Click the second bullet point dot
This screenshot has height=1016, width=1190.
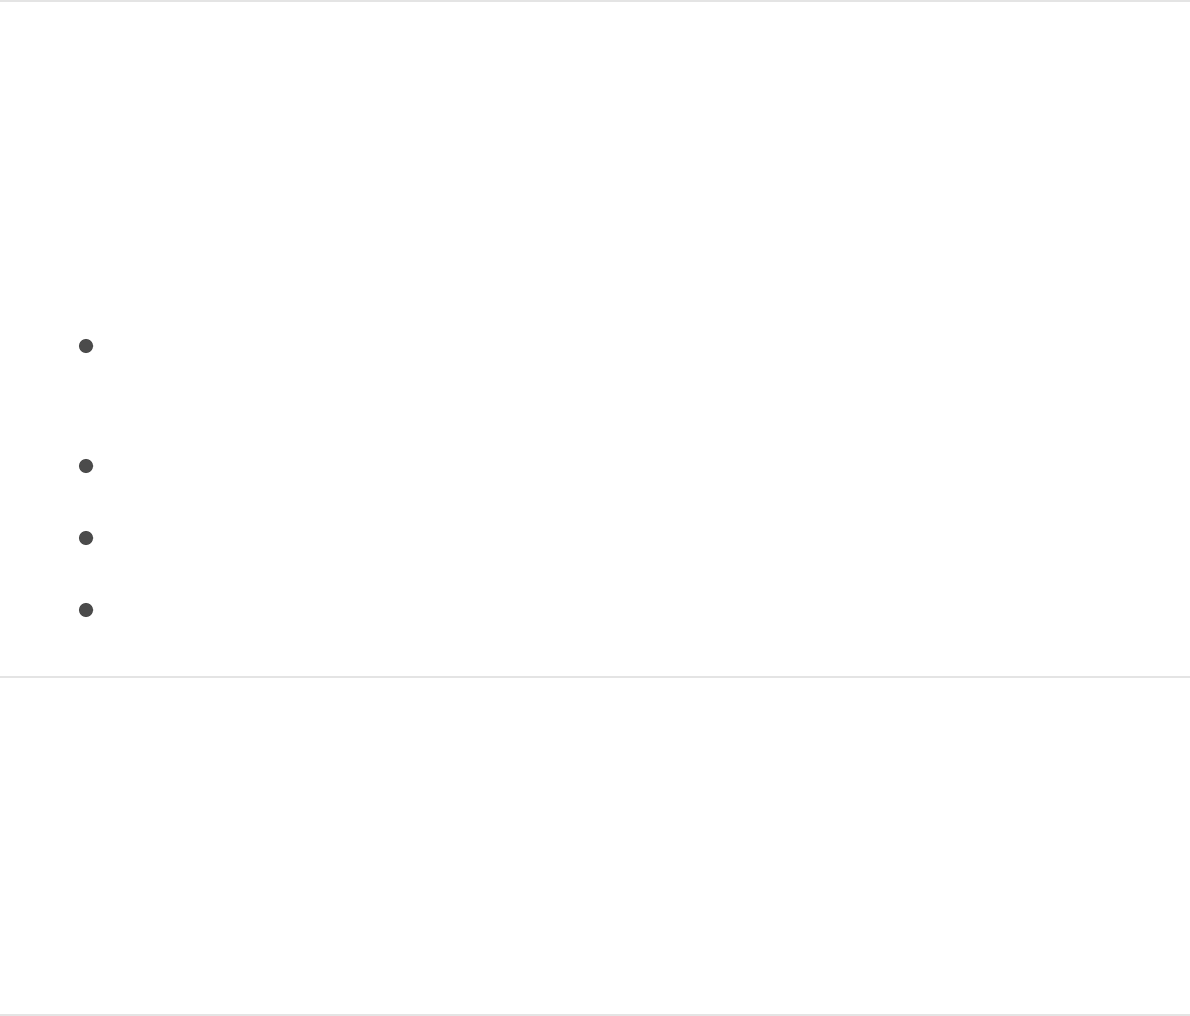[x=86, y=466]
